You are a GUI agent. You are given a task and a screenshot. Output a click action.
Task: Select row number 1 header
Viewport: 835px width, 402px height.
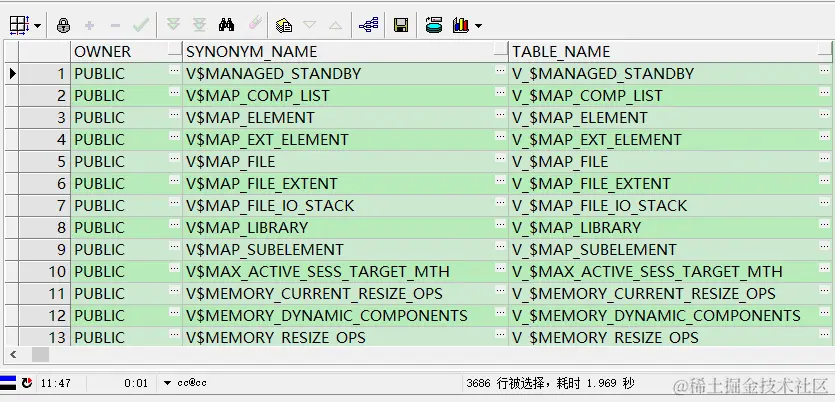(44, 73)
